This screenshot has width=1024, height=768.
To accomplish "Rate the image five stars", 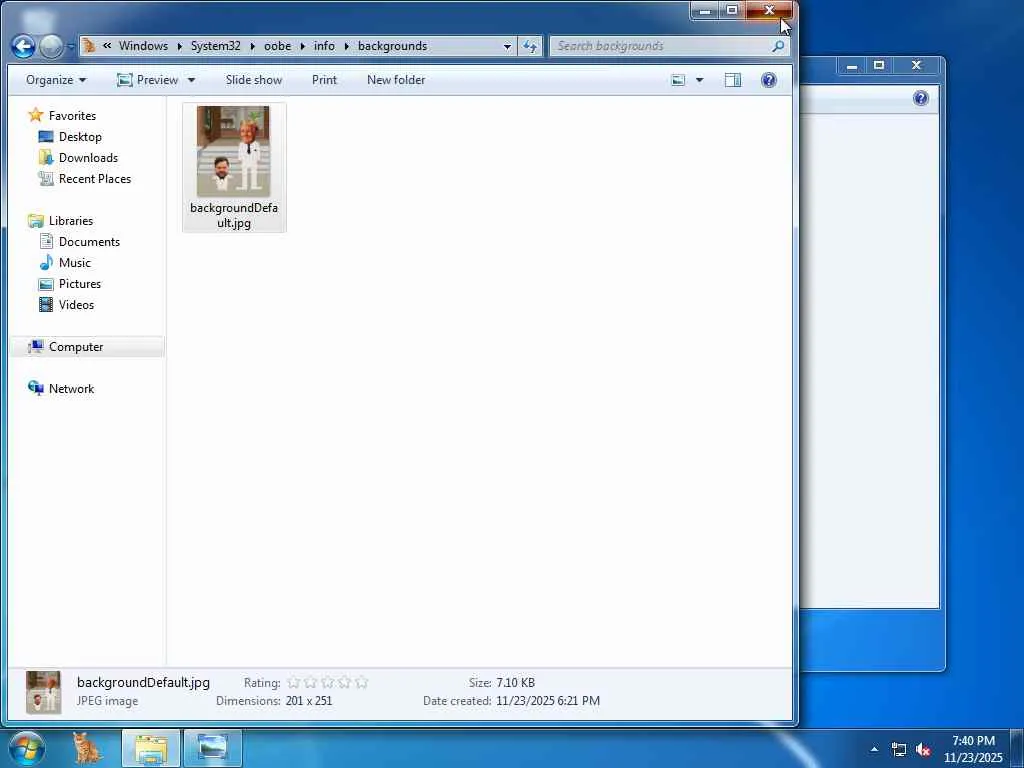I will click(361, 682).
